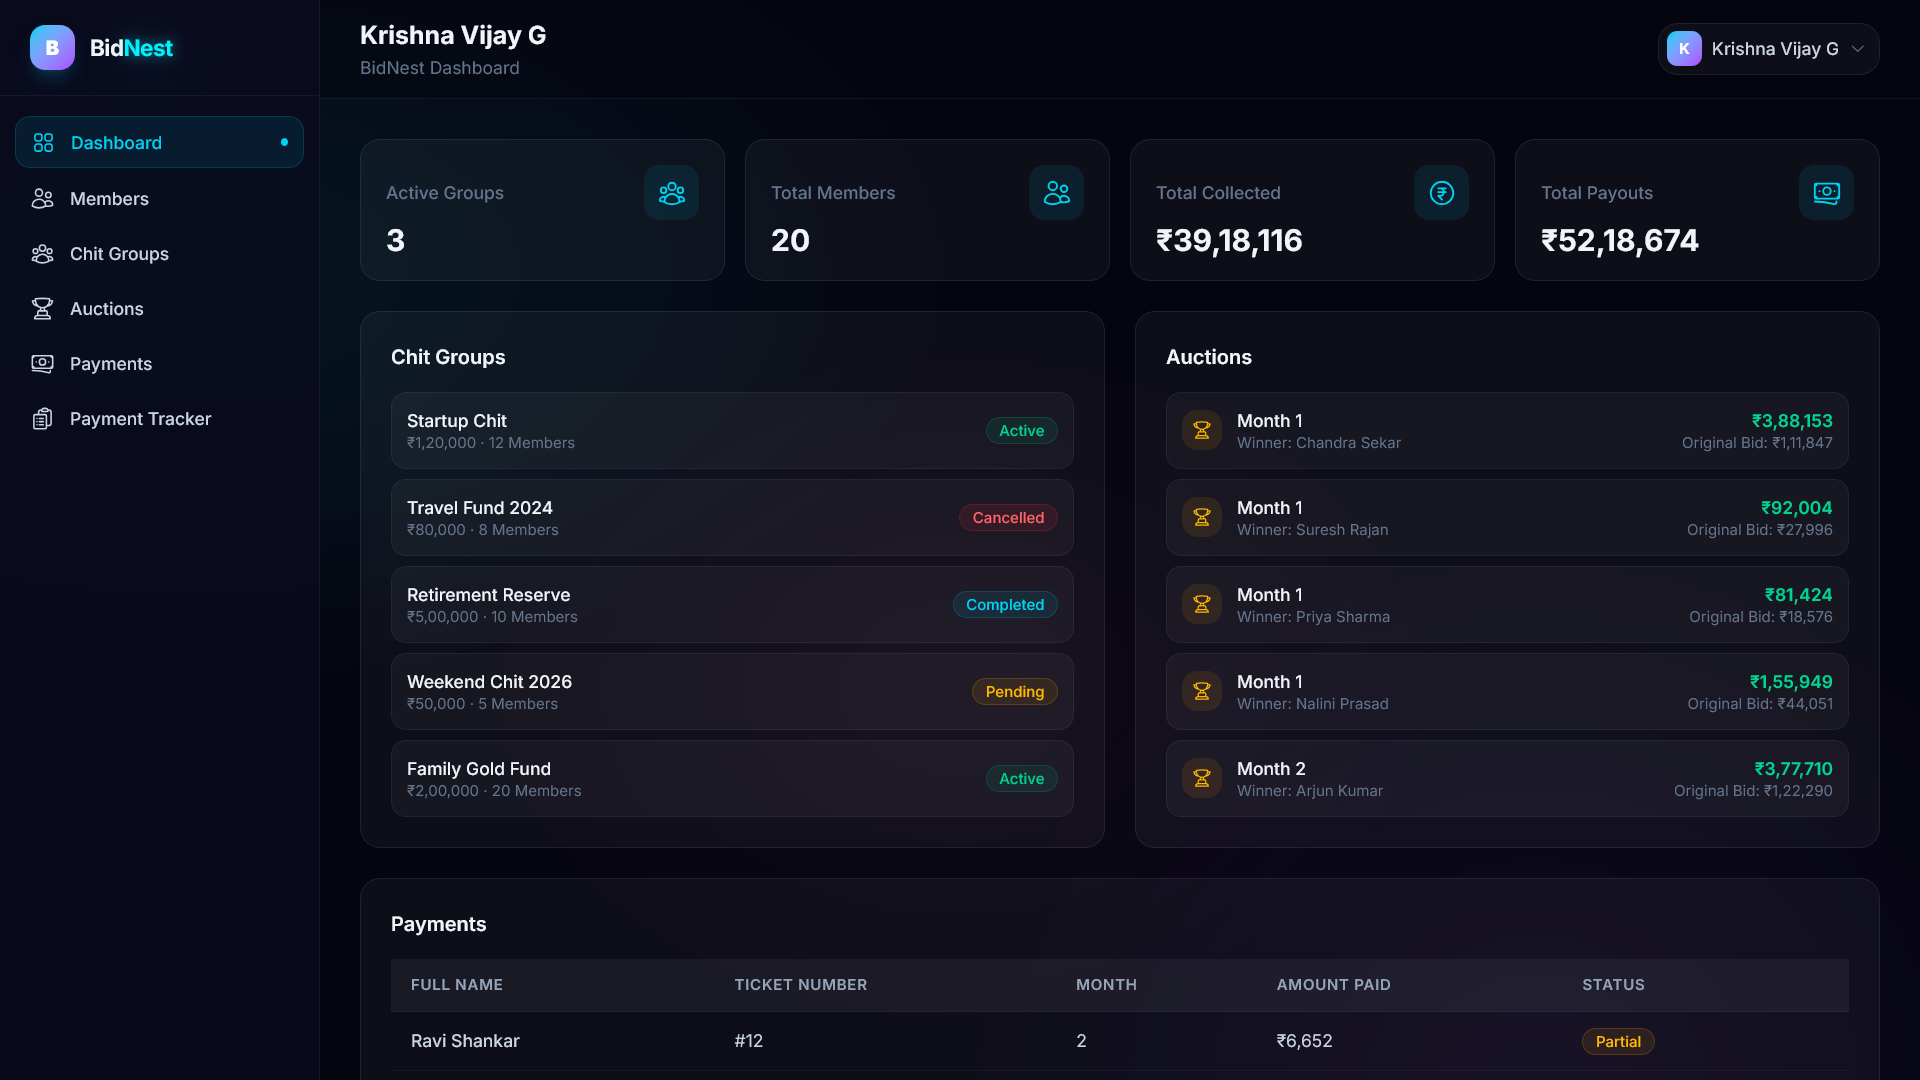Image resolution: width=1920 pixels, height=1080 pixels.
Task: Open the Payments sidebar item
Action: click(x=159, y=364)
